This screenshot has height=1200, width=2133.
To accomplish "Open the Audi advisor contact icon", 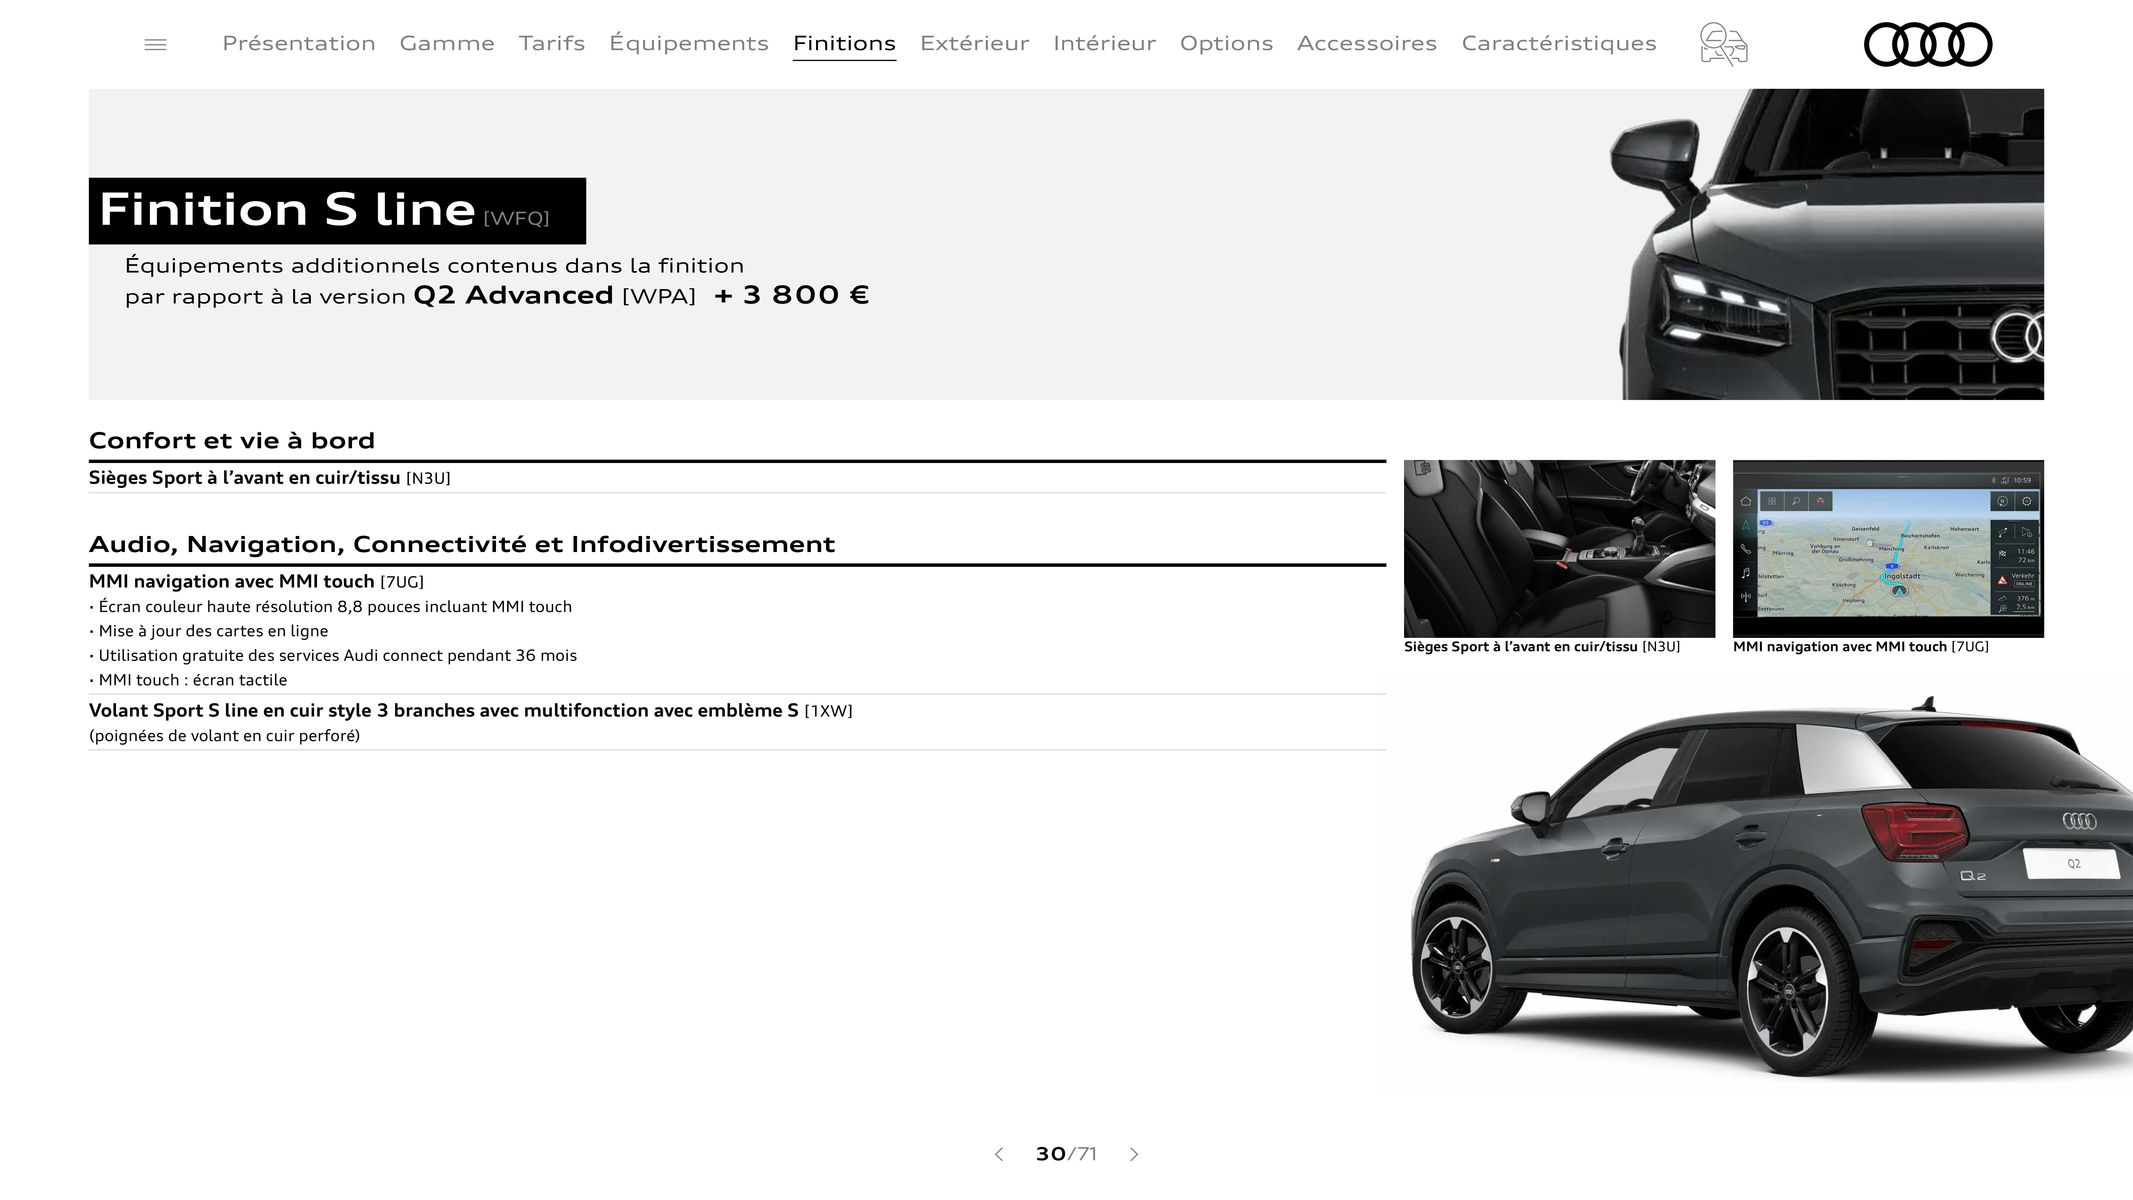I will [x=1723, y=44].
